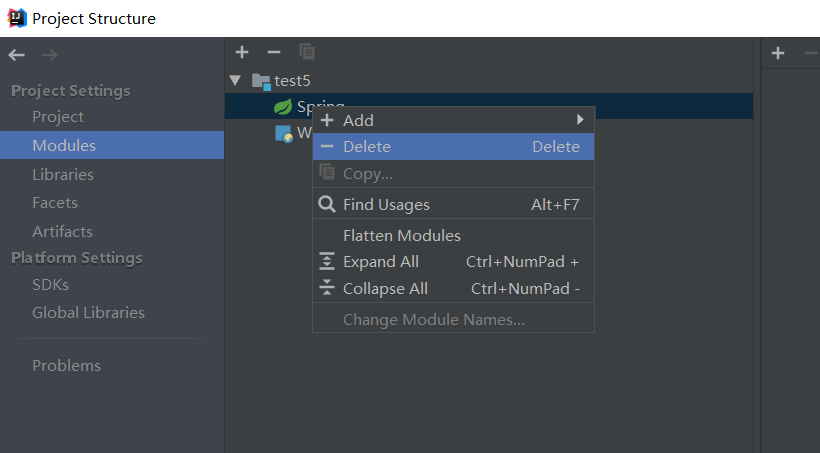
Task: Go to Libraries in the sidebar
Action: (x=63, y=174)
